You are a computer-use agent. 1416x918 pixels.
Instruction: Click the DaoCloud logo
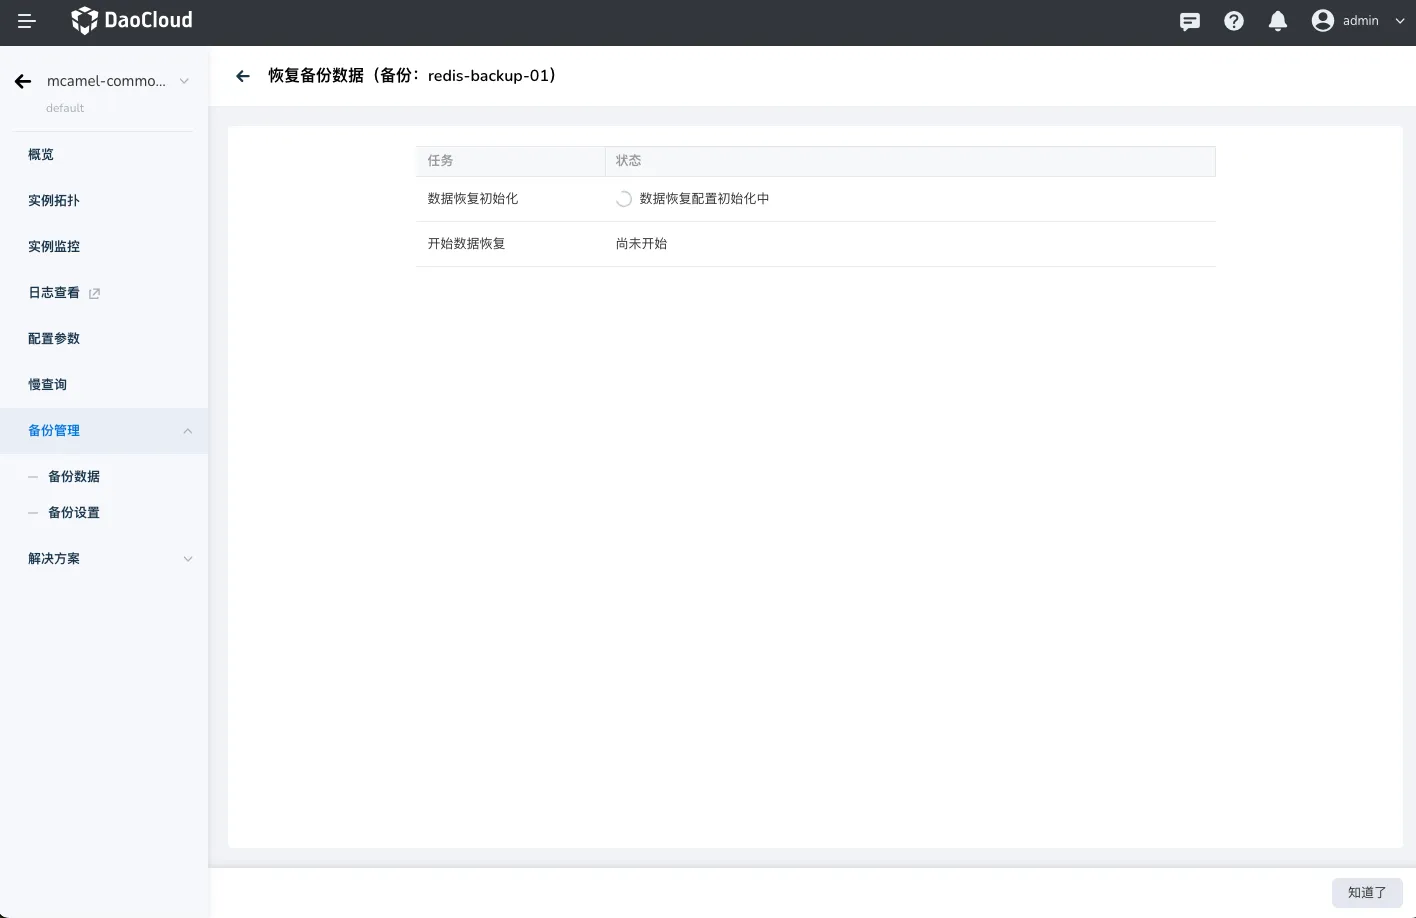tap(132, 21)
